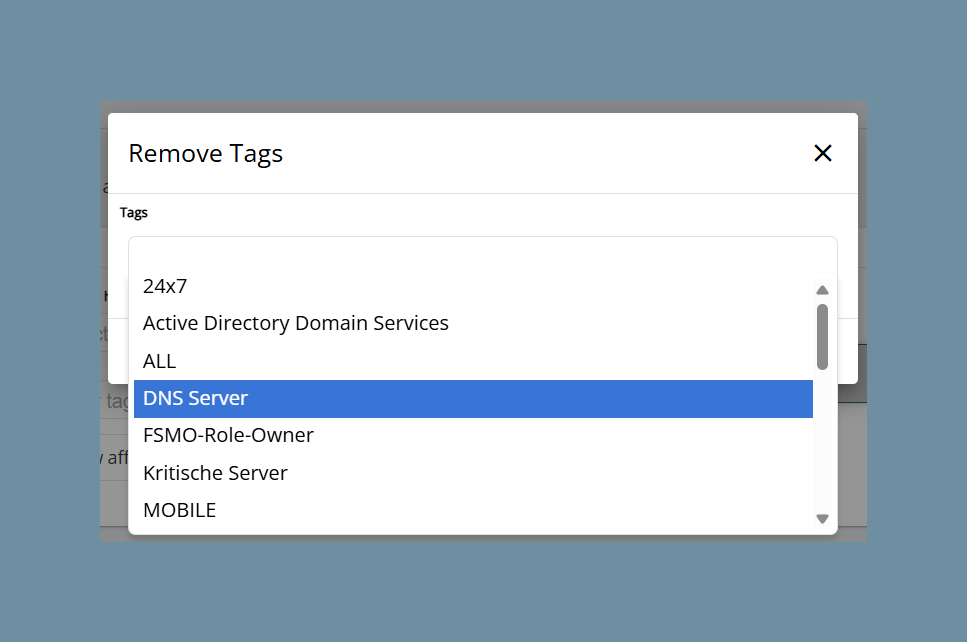
Task: Click the partially hidden 'aff' text behind dialog
Action: (x=117, y=458)
